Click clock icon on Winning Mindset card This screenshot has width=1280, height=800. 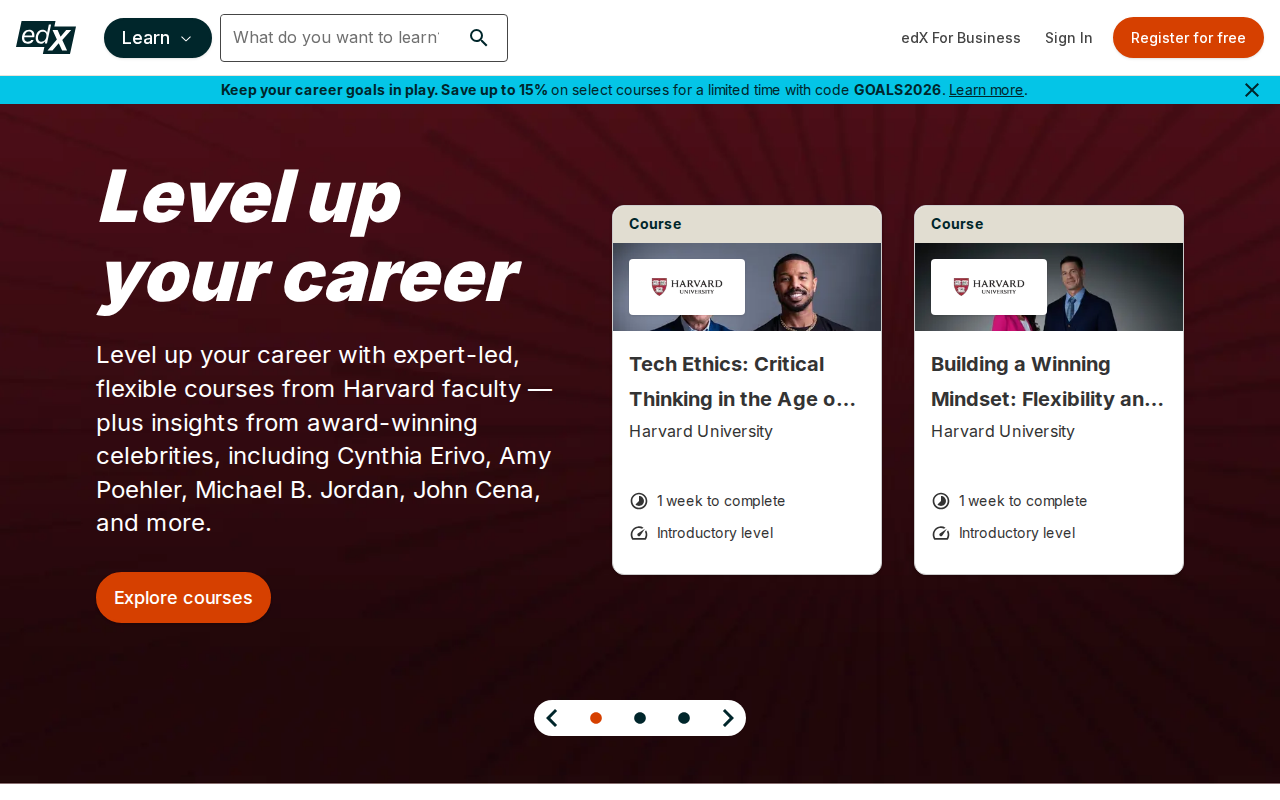click(941, 501)
